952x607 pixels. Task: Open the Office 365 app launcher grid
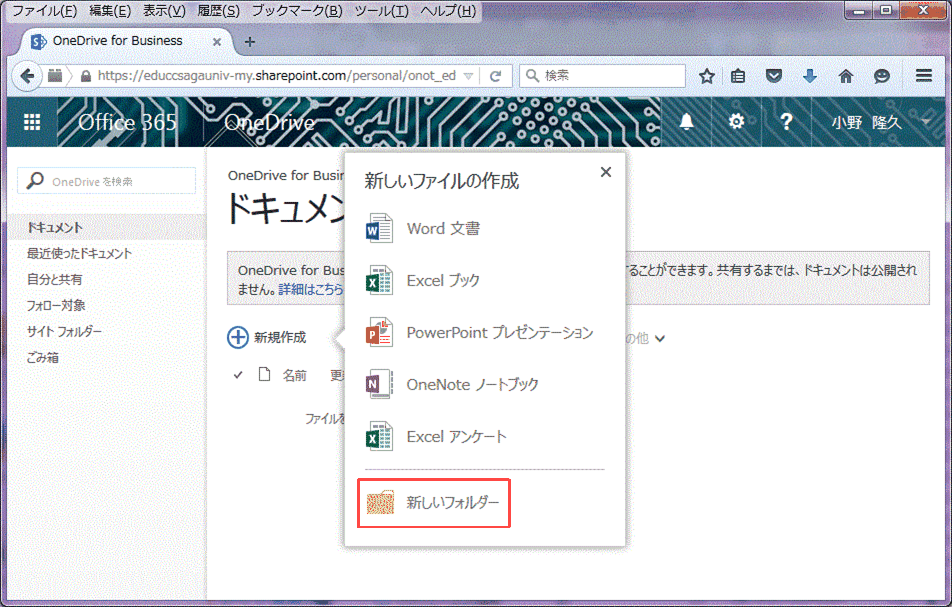point(32,122)
